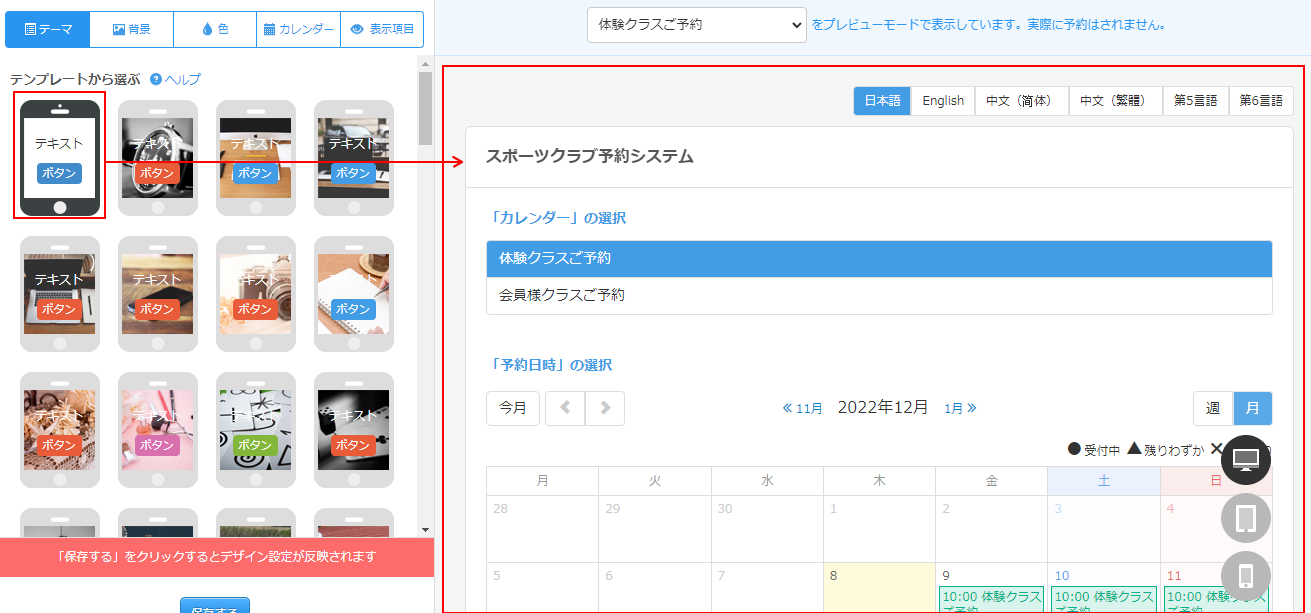Open the カレンダー settings tab
1311x613 pixels.
[x=298, y=30]
